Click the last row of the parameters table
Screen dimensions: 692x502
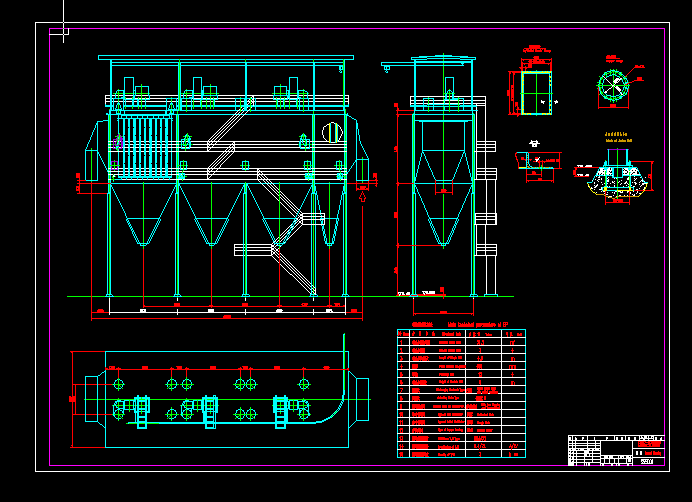click(x=460, y=453)
